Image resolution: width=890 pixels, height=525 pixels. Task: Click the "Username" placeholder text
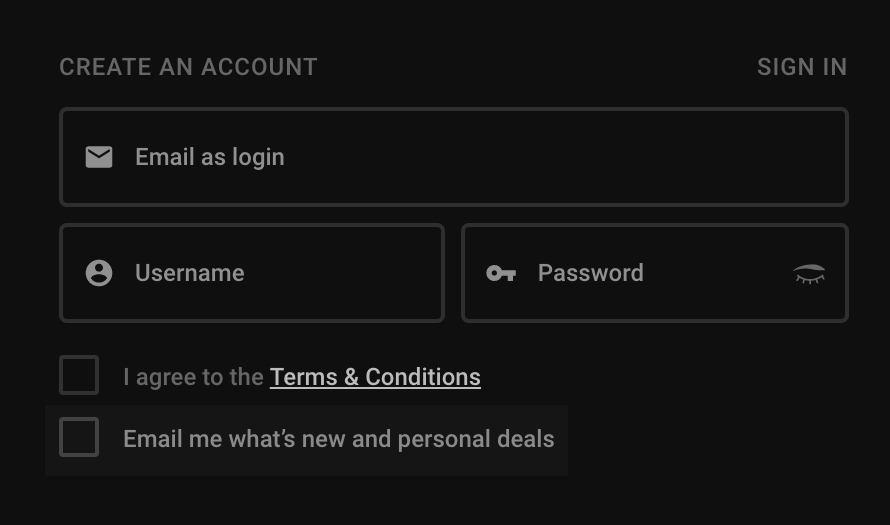click(190, 273)
